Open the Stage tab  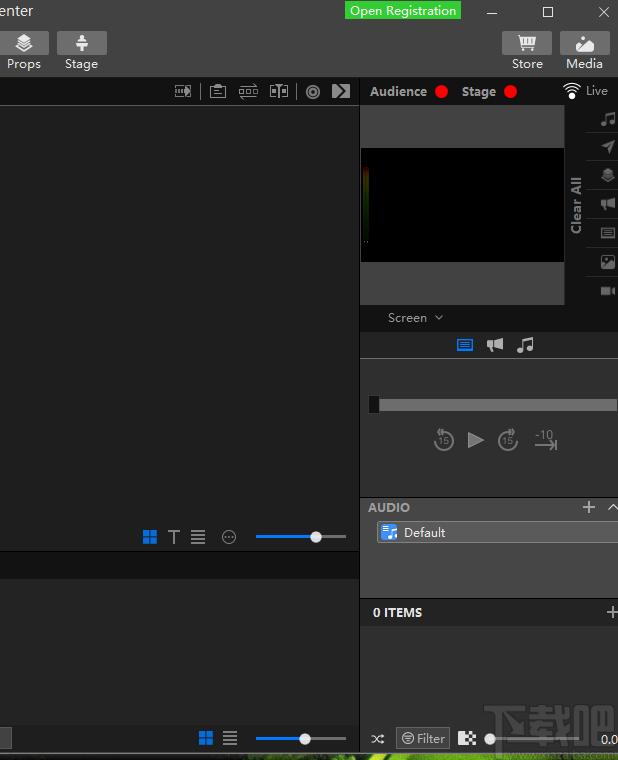(81, 51)
